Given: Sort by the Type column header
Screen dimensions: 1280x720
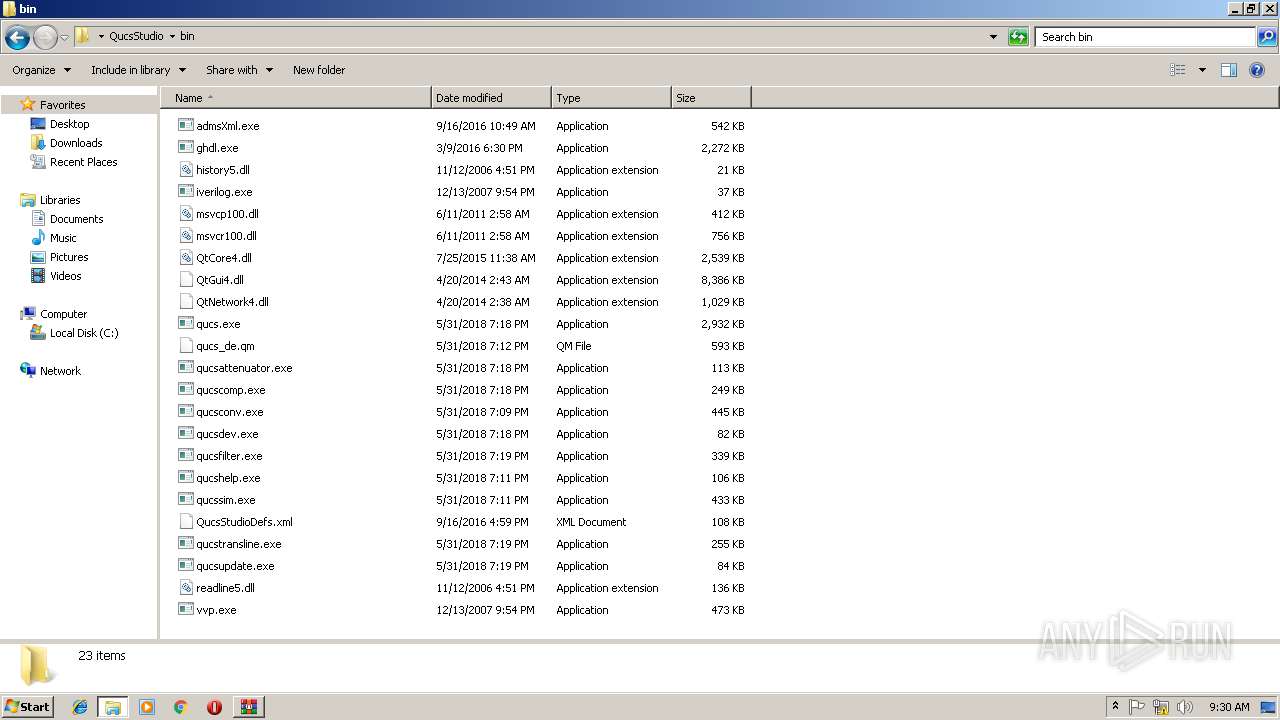Looking at the screenshot, I should coord(610,98).
